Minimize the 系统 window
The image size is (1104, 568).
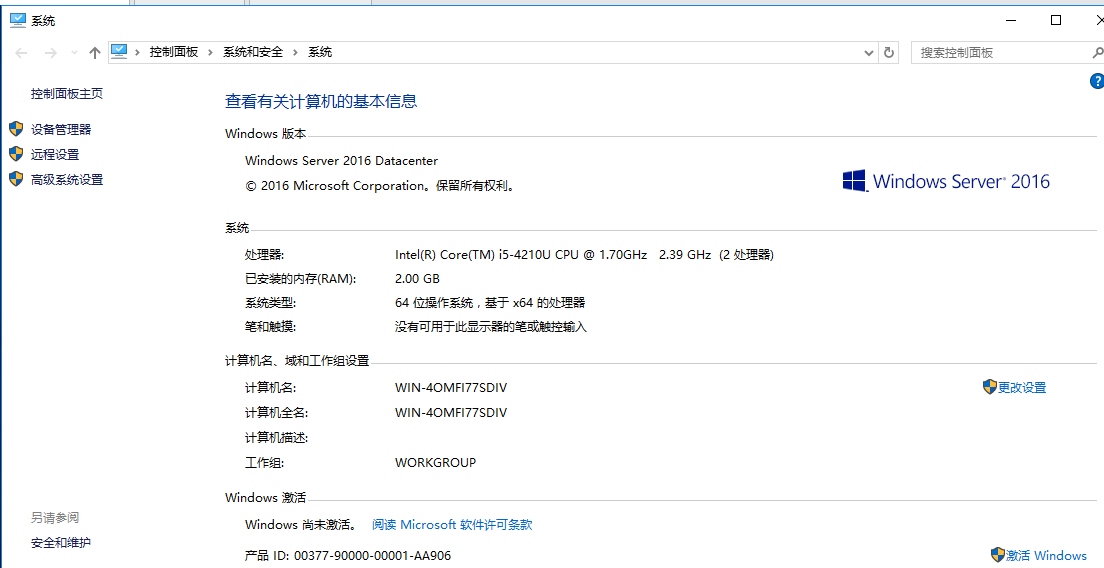click(x=1011, y=20)
